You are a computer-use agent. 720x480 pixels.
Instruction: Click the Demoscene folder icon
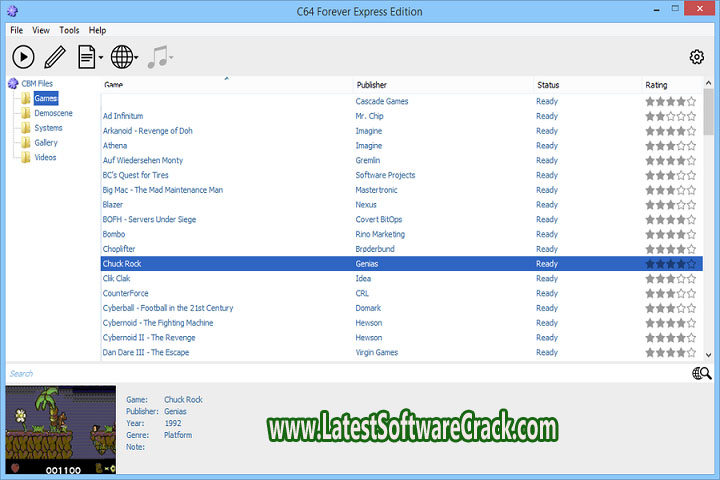26,113
